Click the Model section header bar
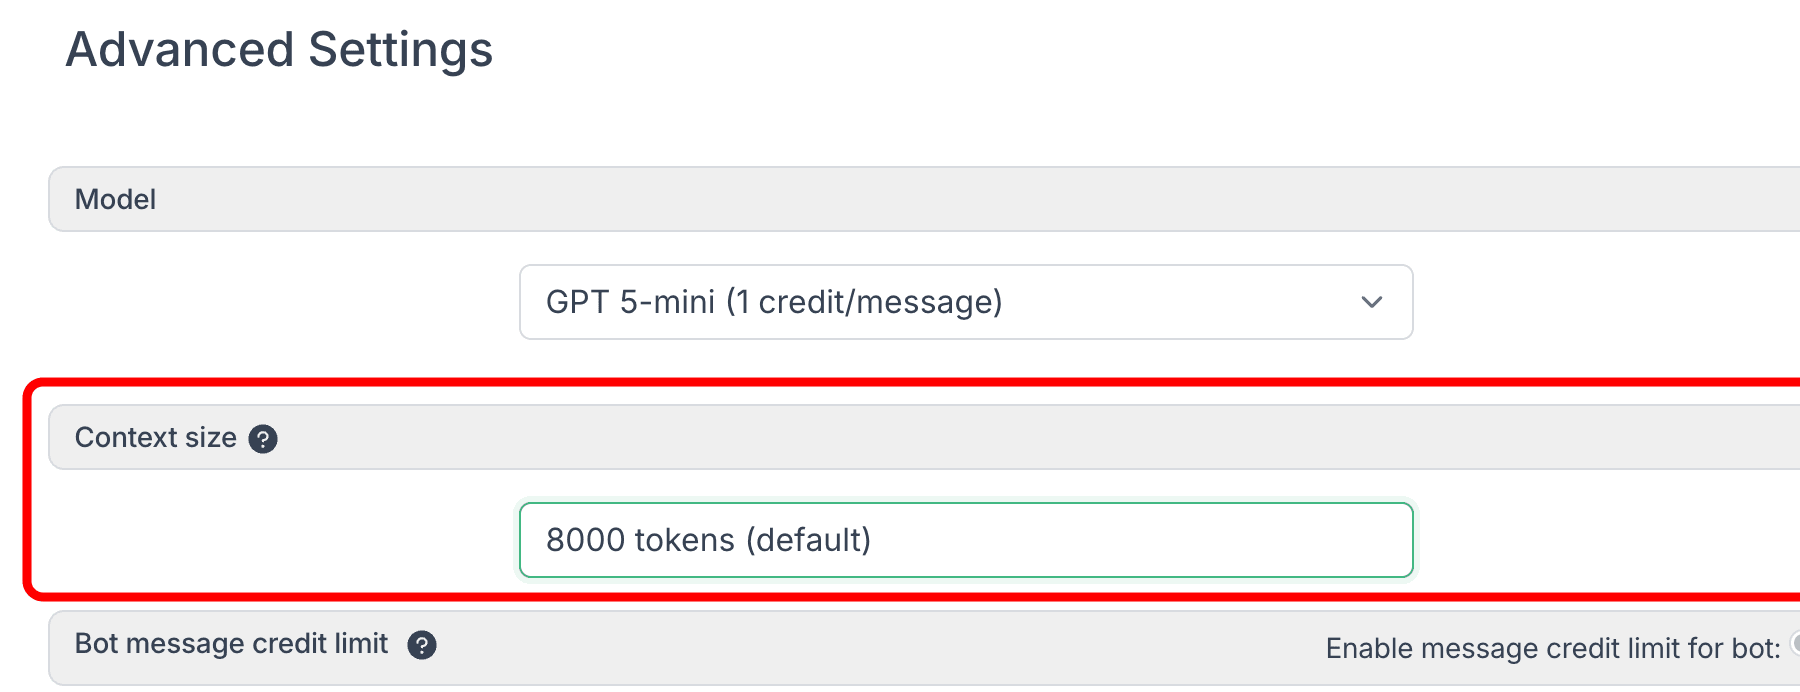Image resolution: width=1800 pixels, height=692 pixels. 900,199
